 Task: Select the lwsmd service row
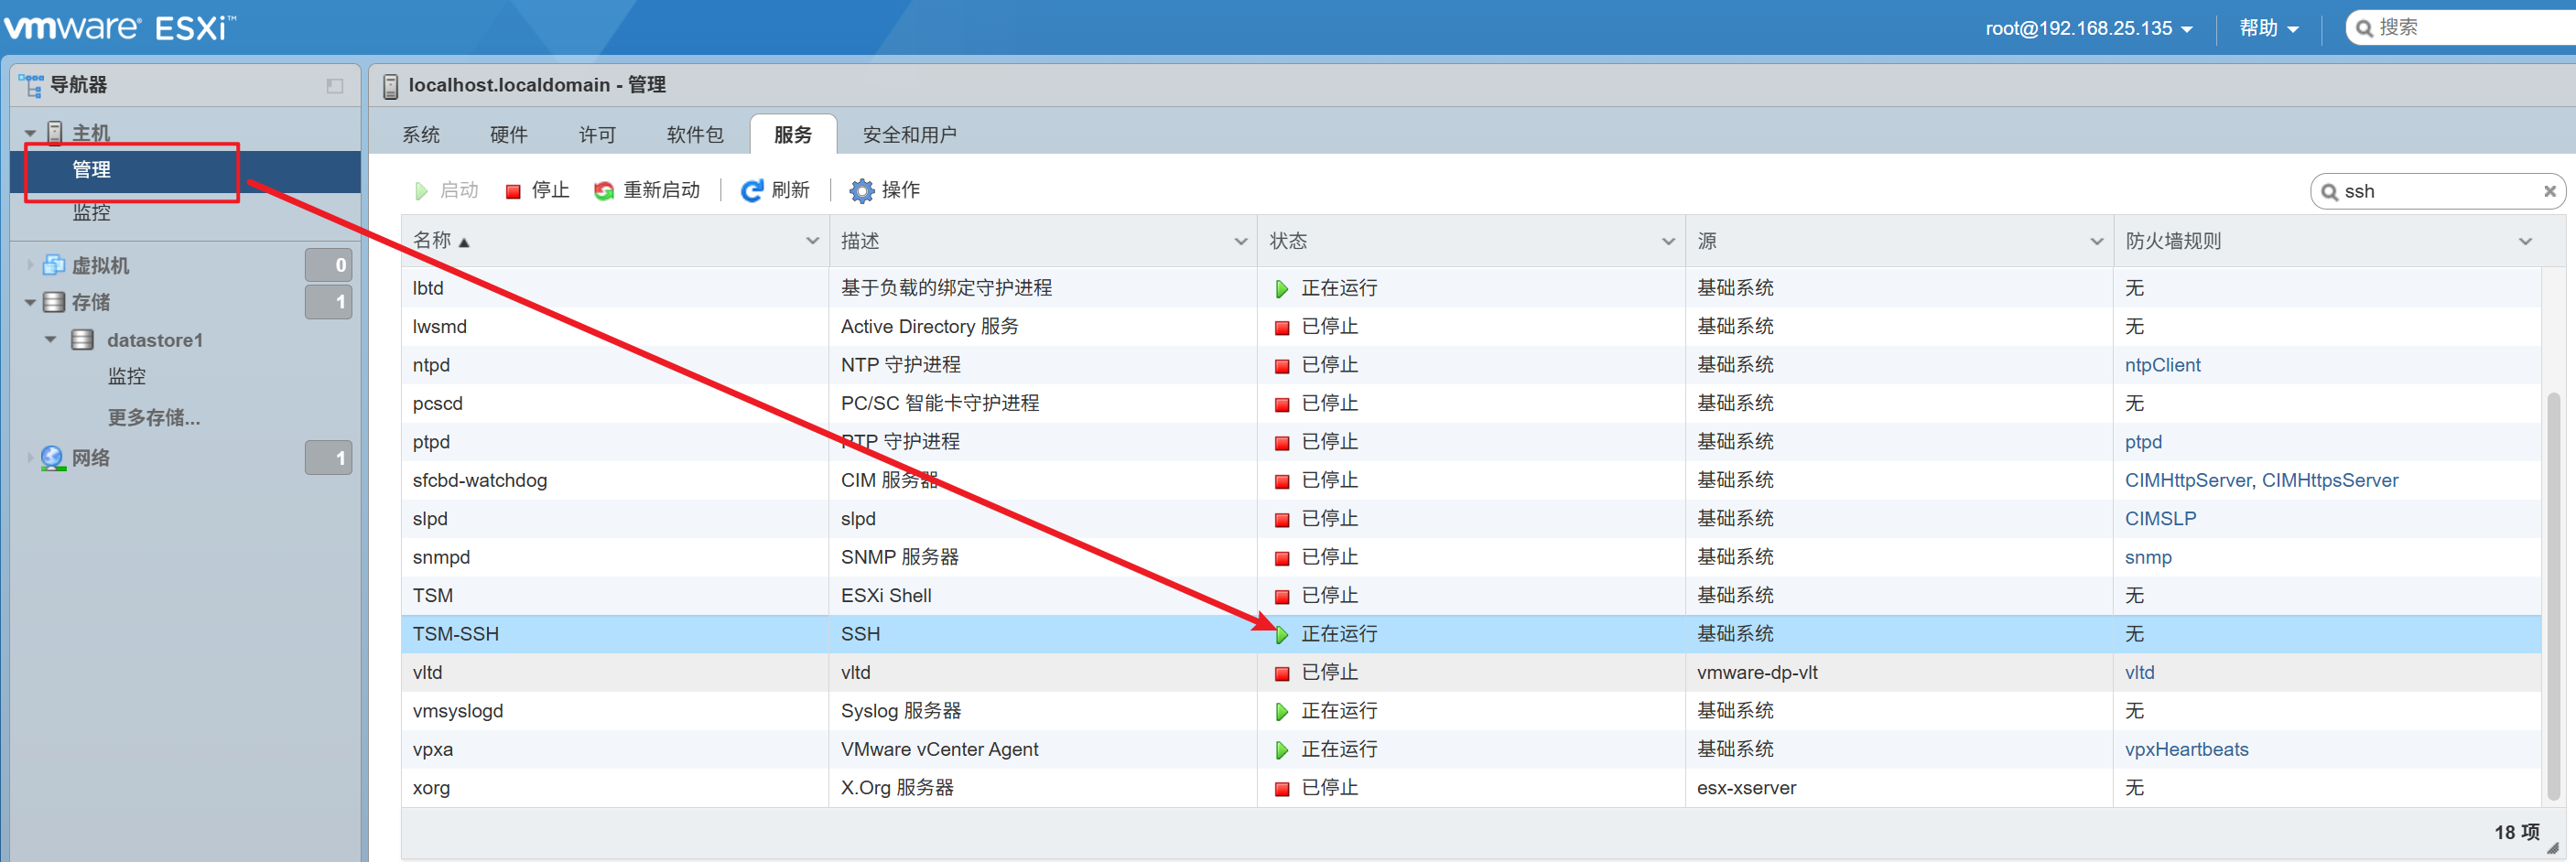(1470, 326)
